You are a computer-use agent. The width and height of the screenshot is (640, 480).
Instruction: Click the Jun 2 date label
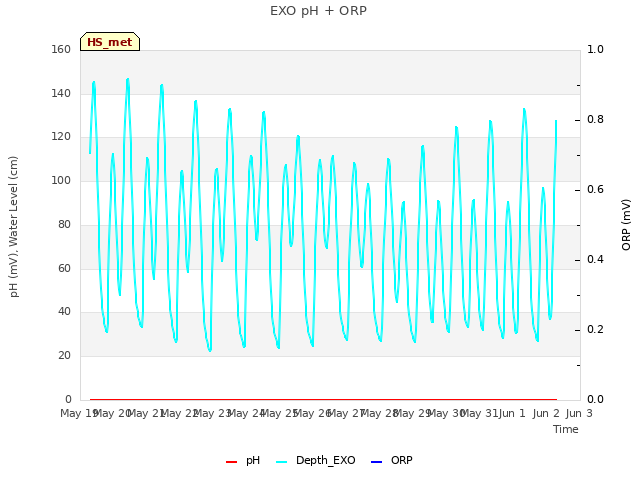tap(546, 413)
